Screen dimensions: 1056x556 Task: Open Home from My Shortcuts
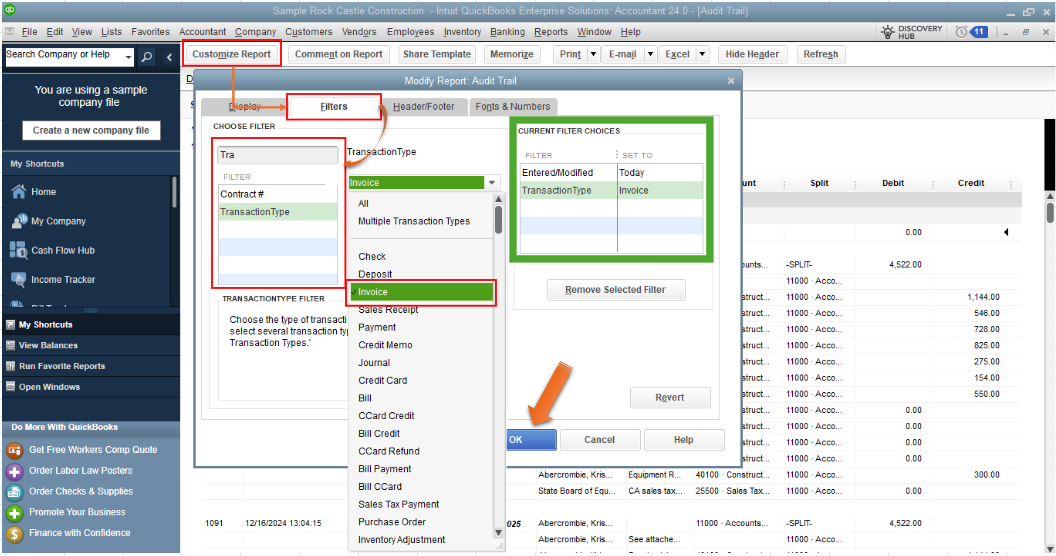pyautogui.click(x=43, y=192)
